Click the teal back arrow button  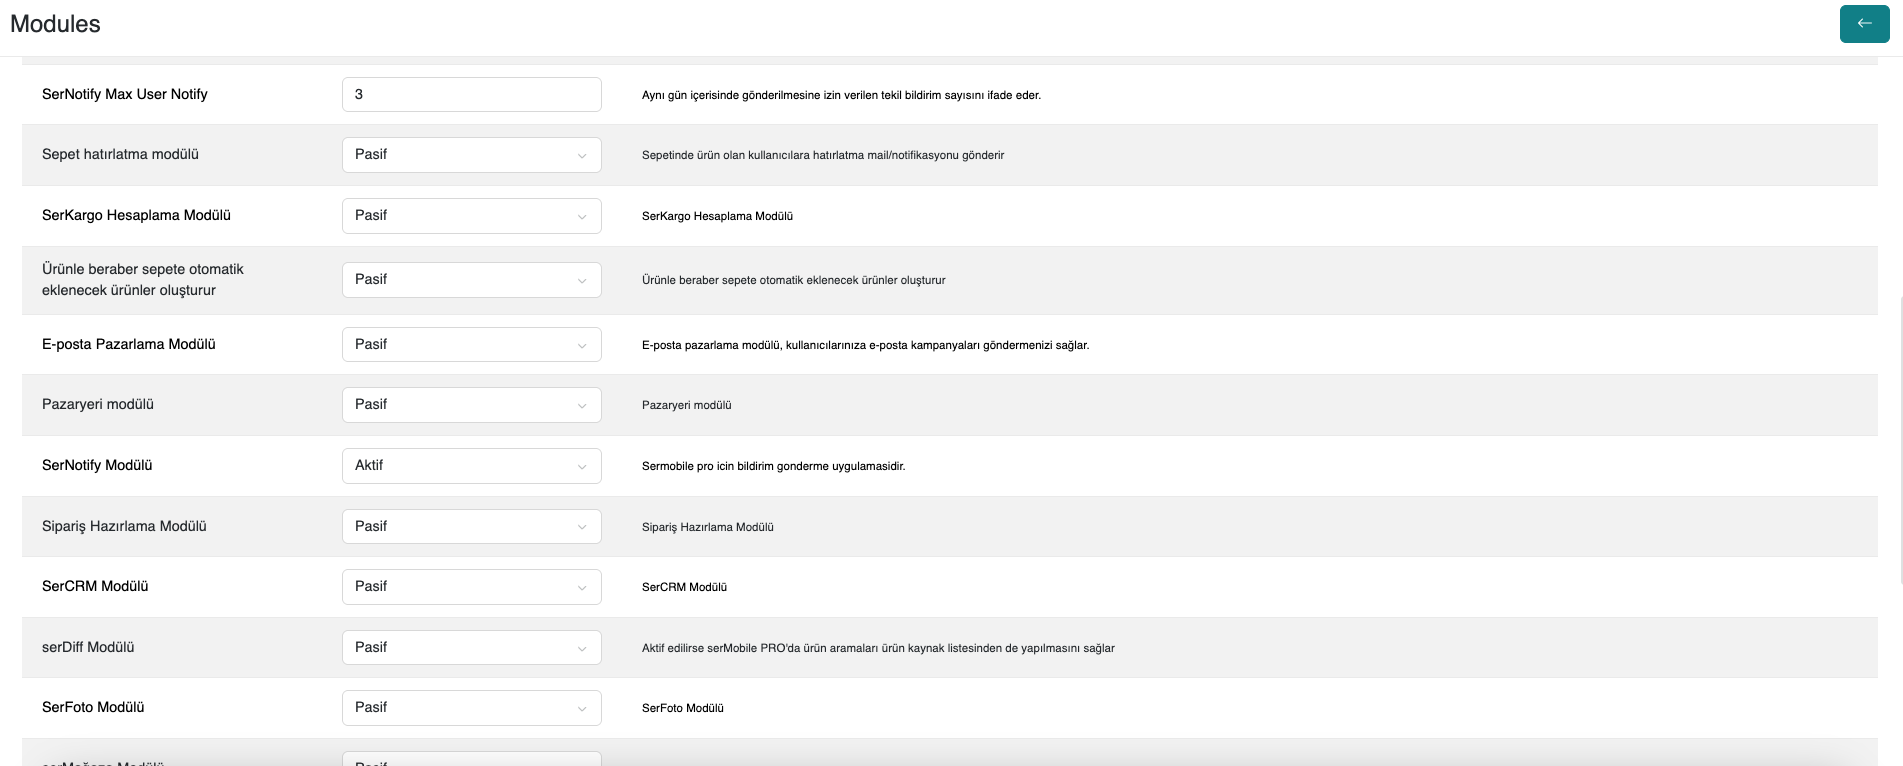pyautogui.click(x=1864, y=24)
